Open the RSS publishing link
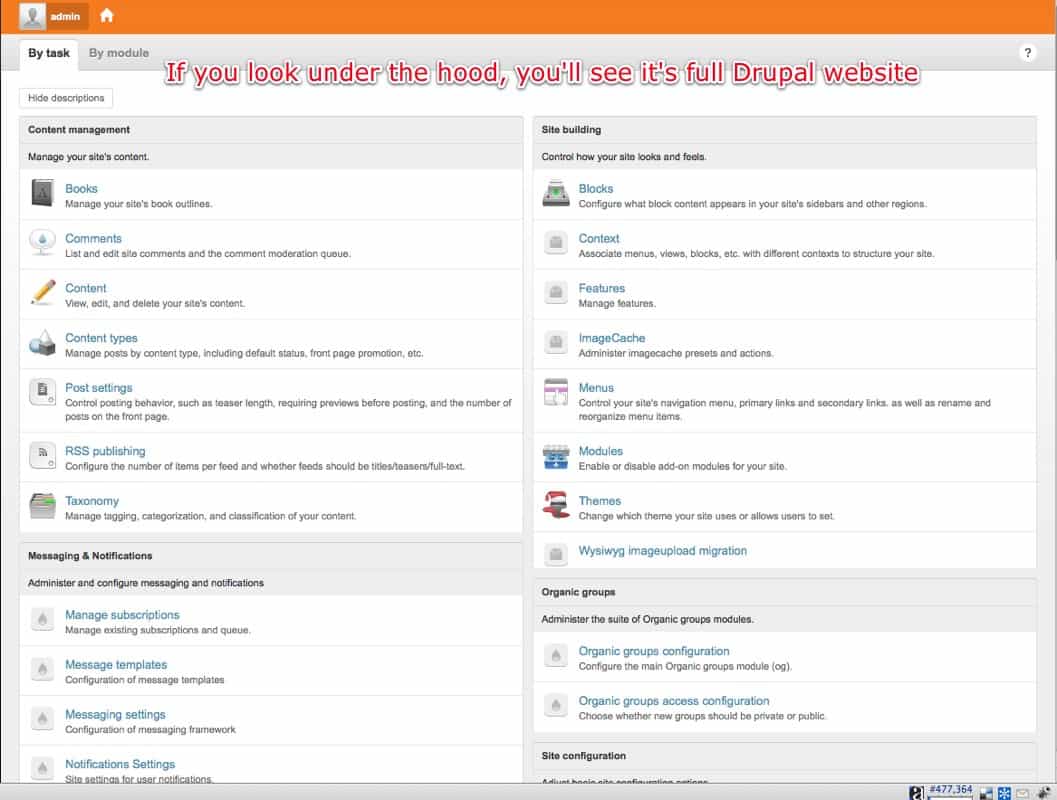The width and height of the screenshot is (1057, 800). [x=105, y=451]
